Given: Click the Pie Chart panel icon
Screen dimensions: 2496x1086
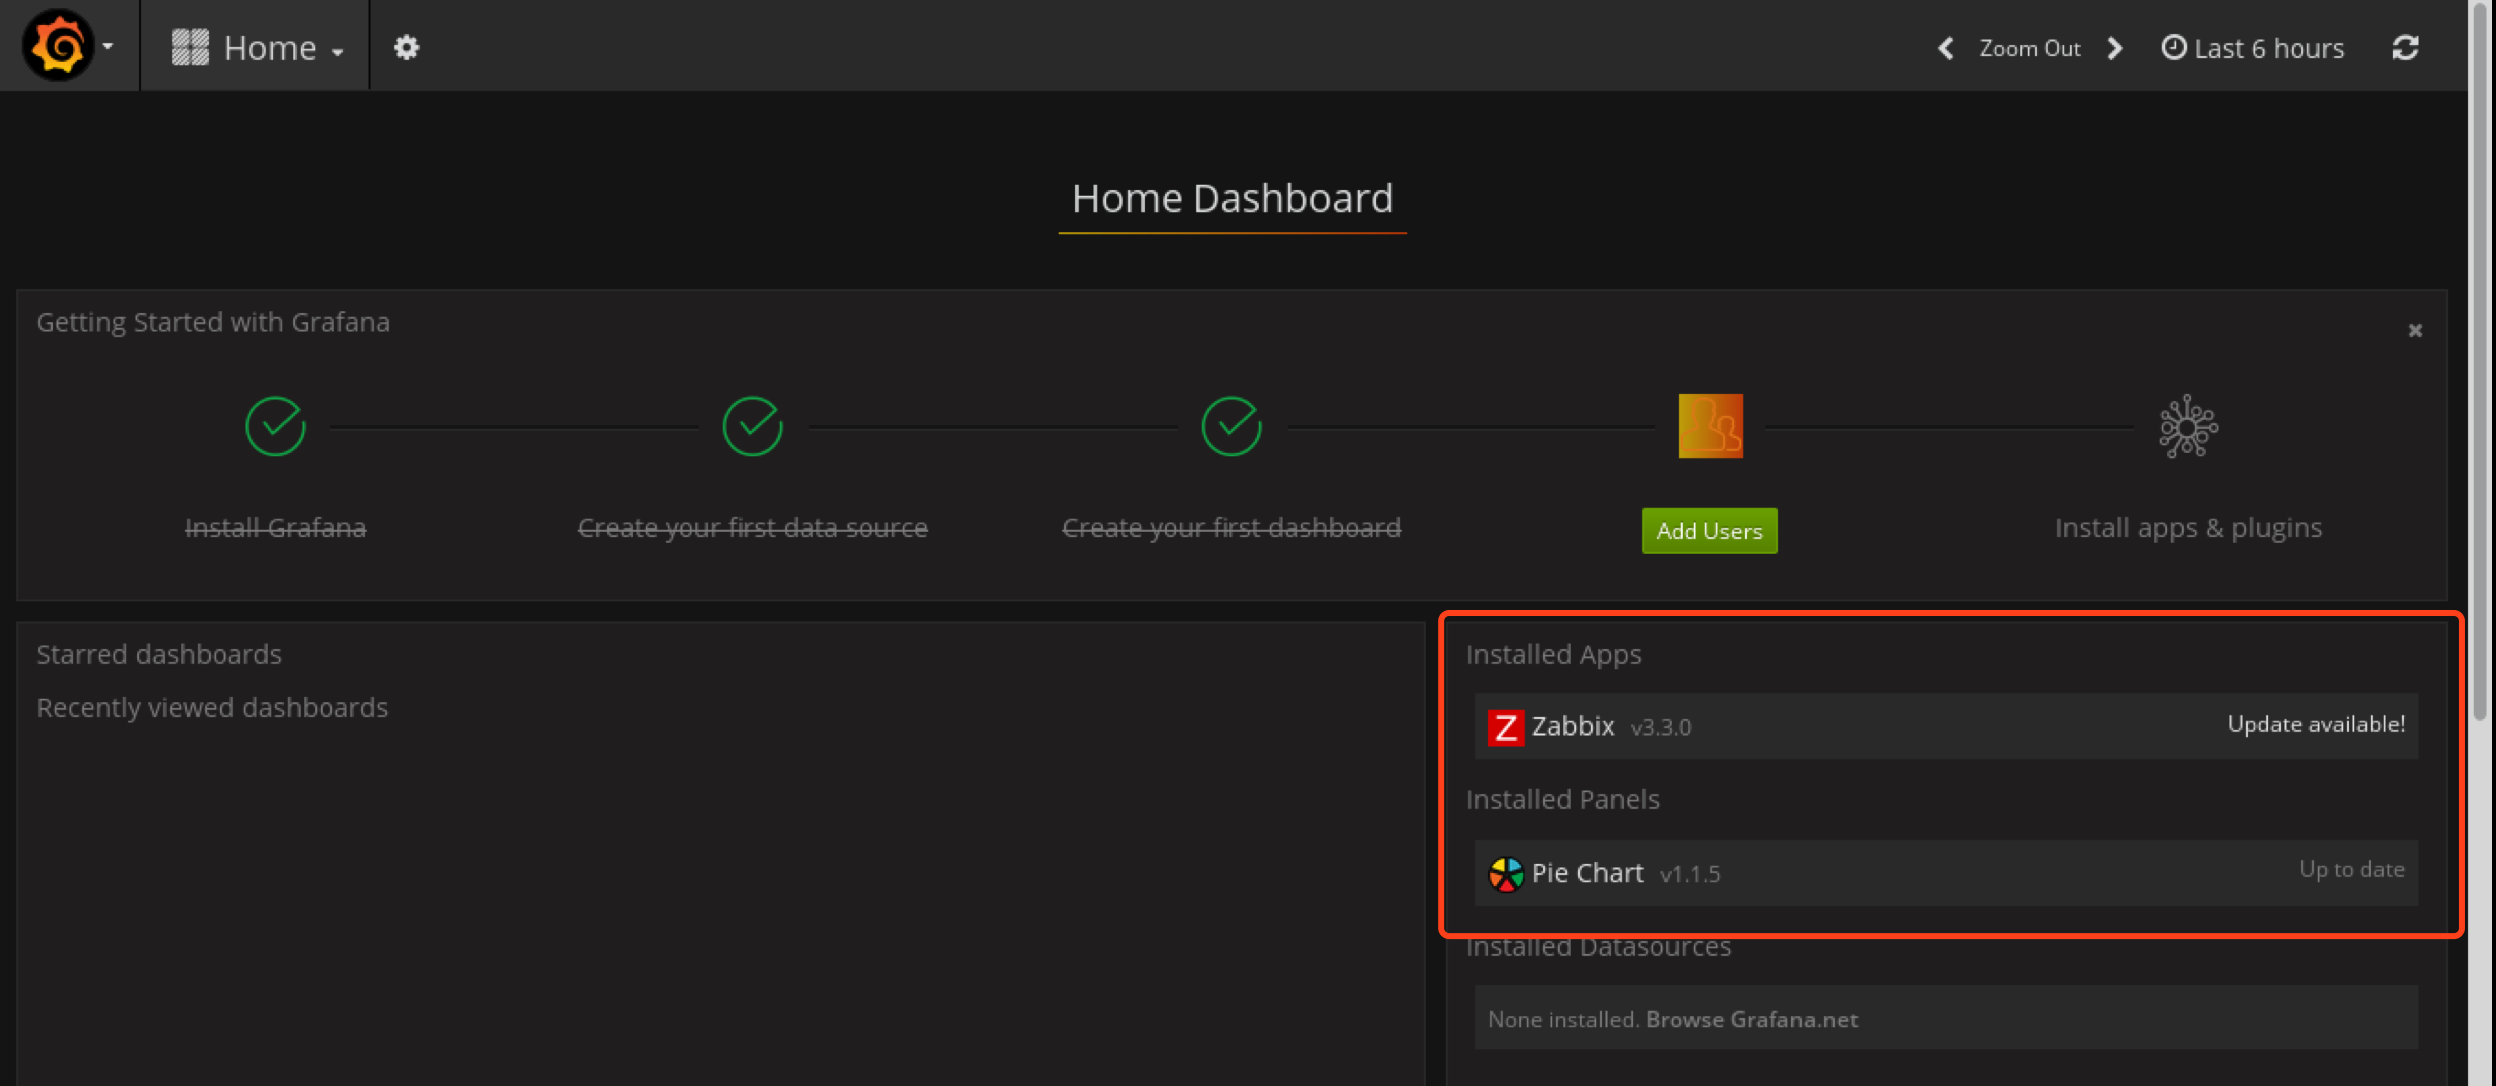Looking at the screenshot, I should pos(1505,874).
